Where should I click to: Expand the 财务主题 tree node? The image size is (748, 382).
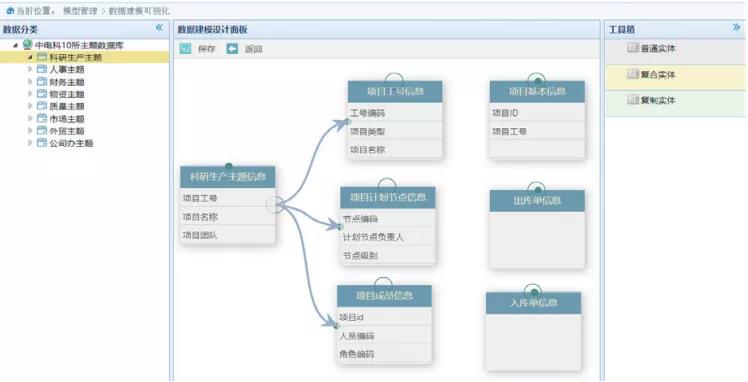coord(30,82)
